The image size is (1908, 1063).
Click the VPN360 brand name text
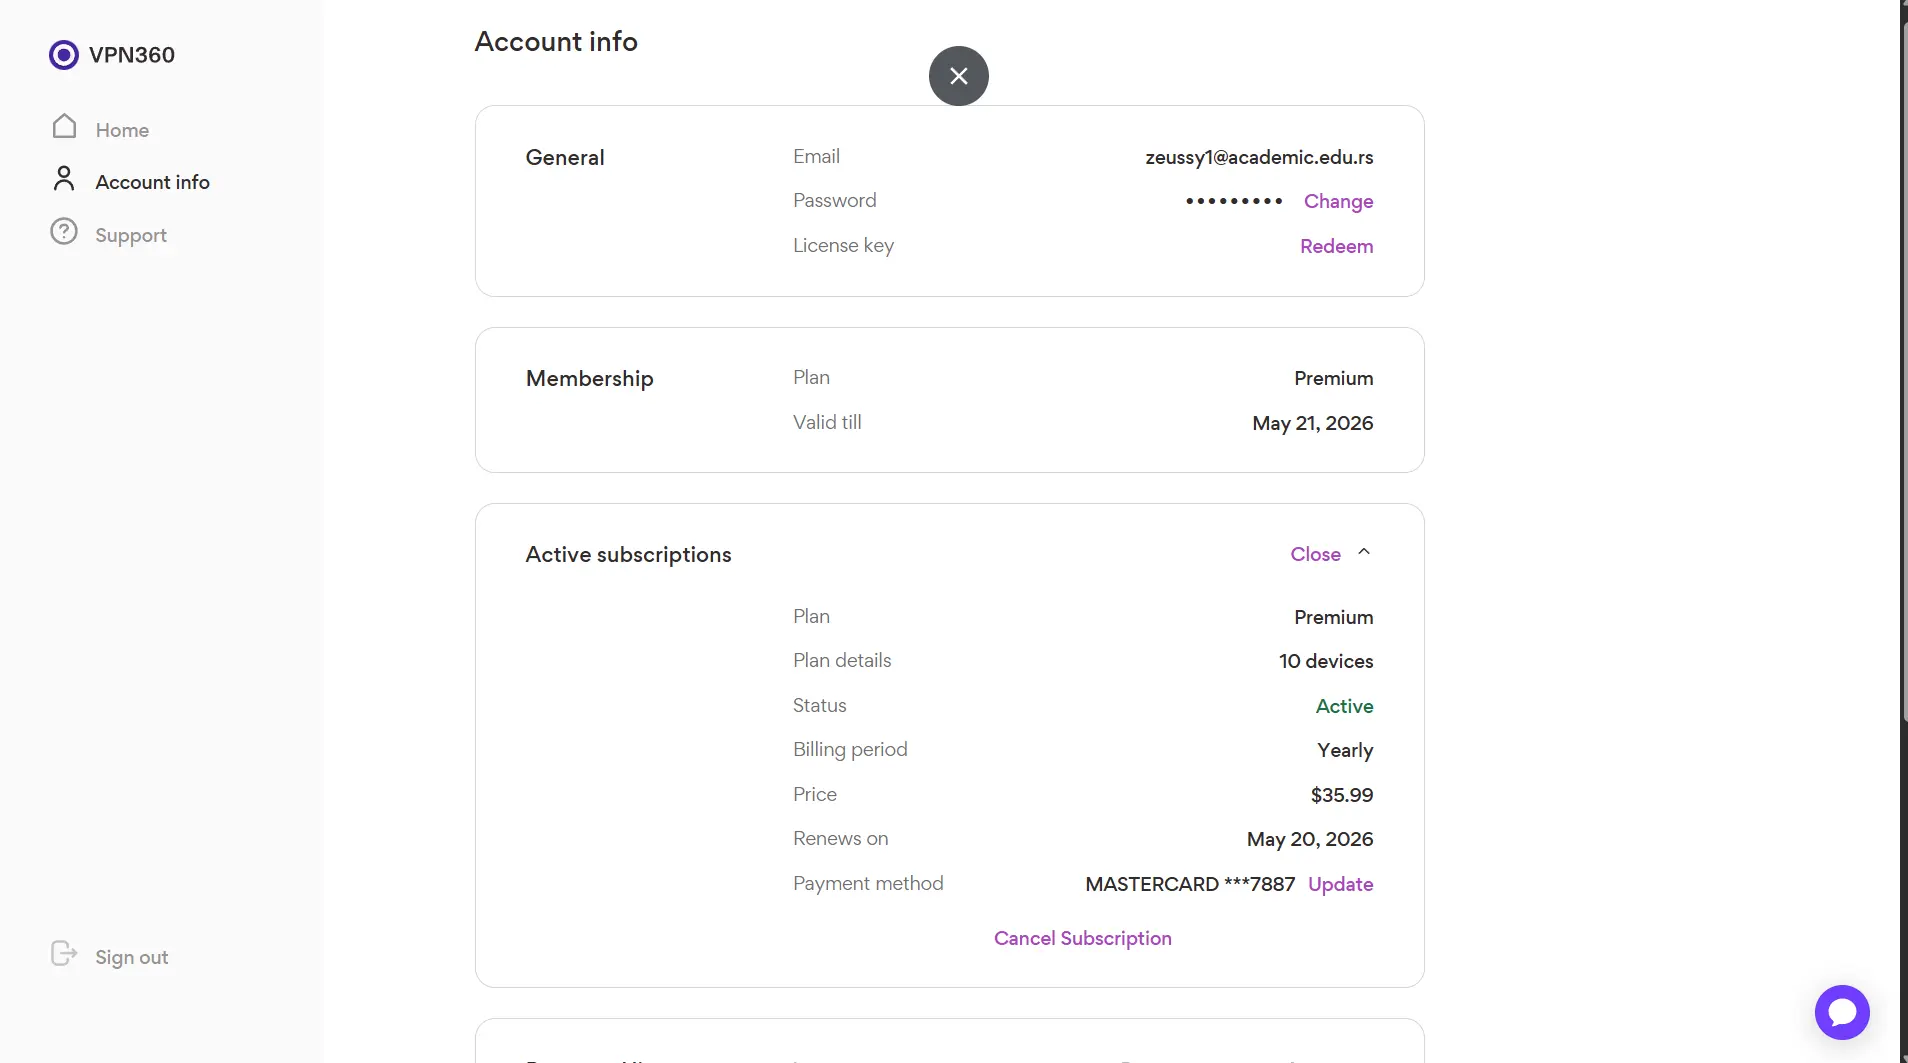[132, 55]
